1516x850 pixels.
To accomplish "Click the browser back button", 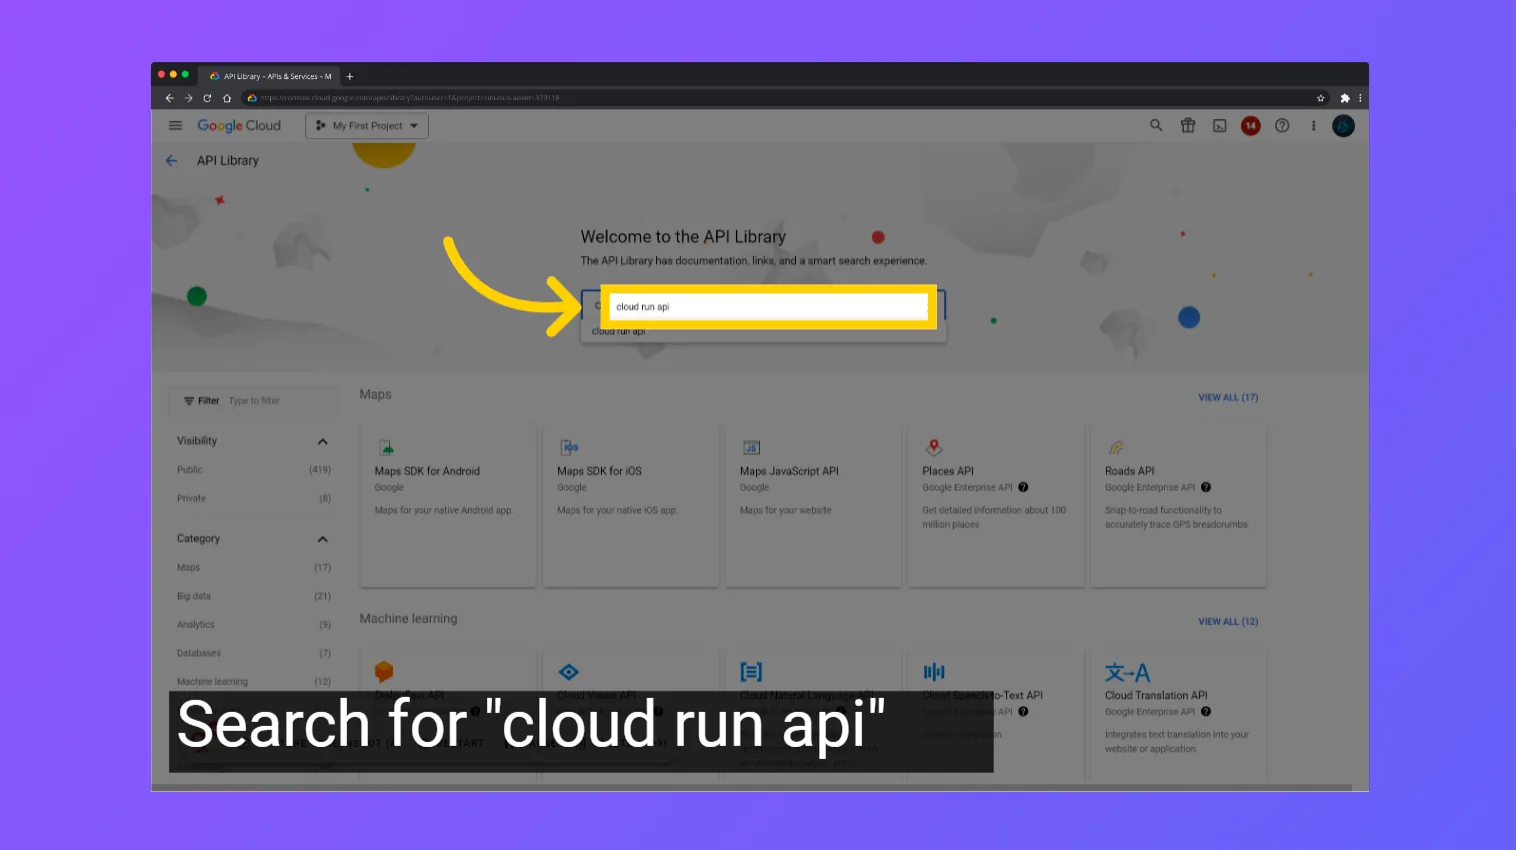I will click(169, 98).
